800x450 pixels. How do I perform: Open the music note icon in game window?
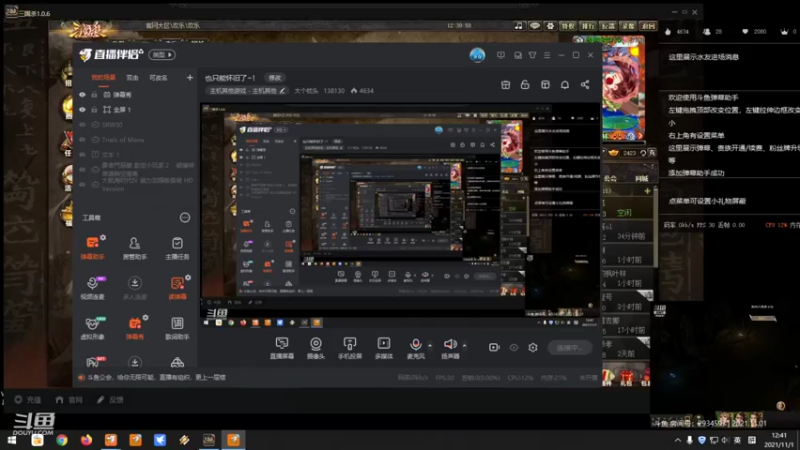click(x=518, y=26)
